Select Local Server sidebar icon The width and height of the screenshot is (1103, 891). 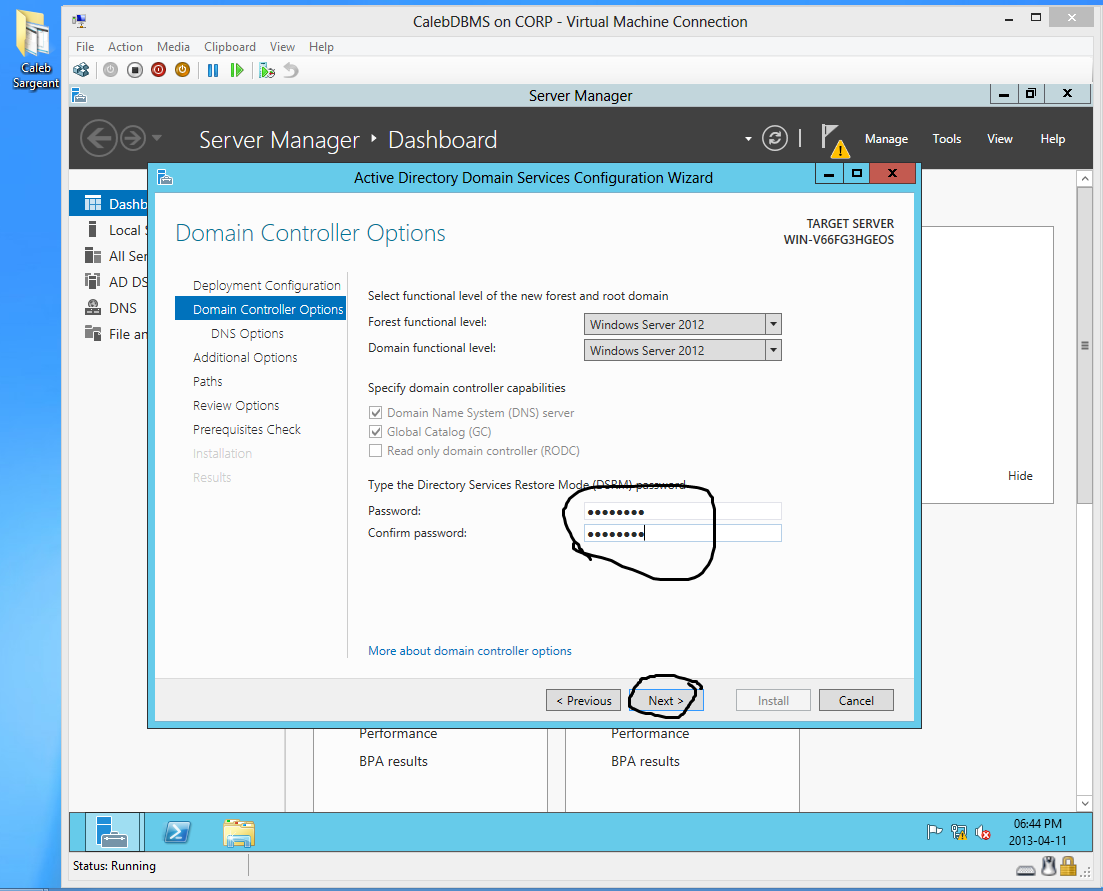[x=92, y=229]
